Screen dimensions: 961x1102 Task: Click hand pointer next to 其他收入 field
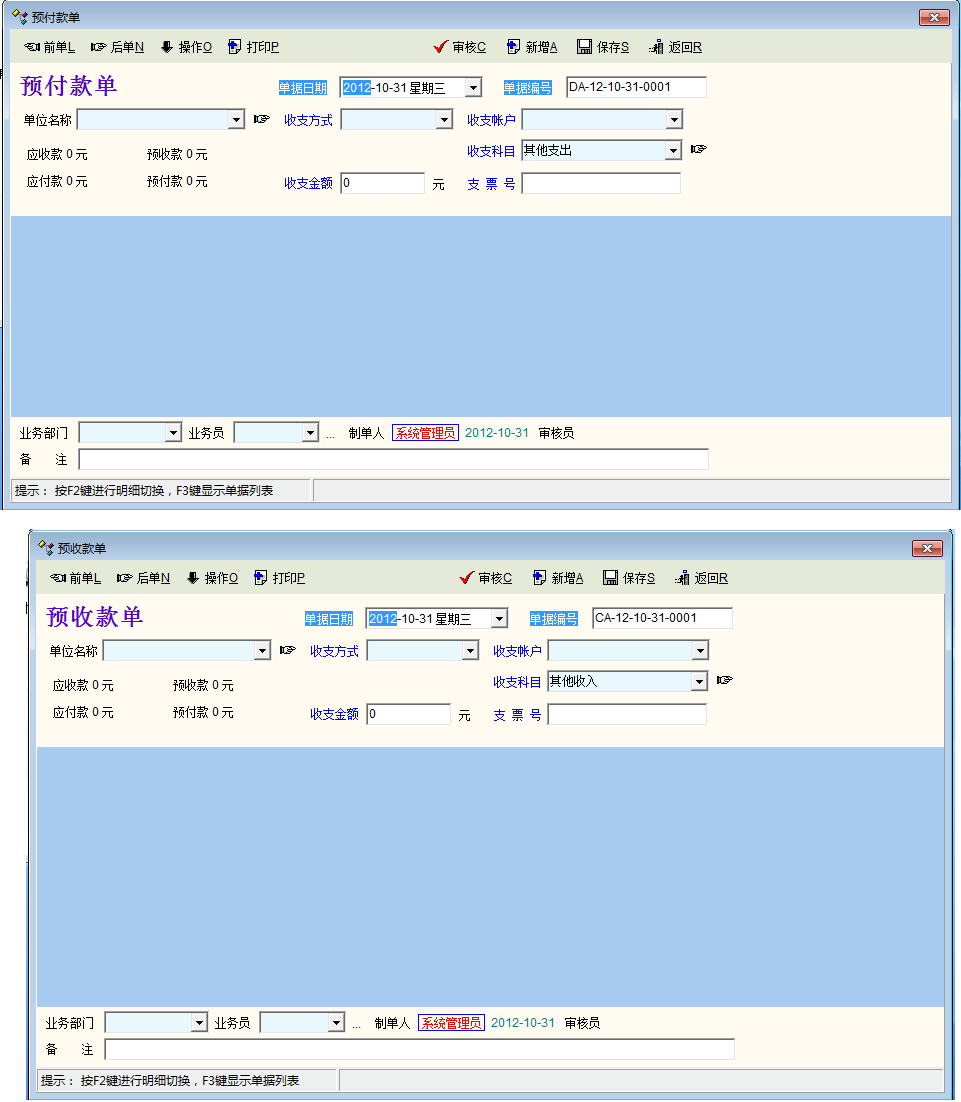click(725, 680)
